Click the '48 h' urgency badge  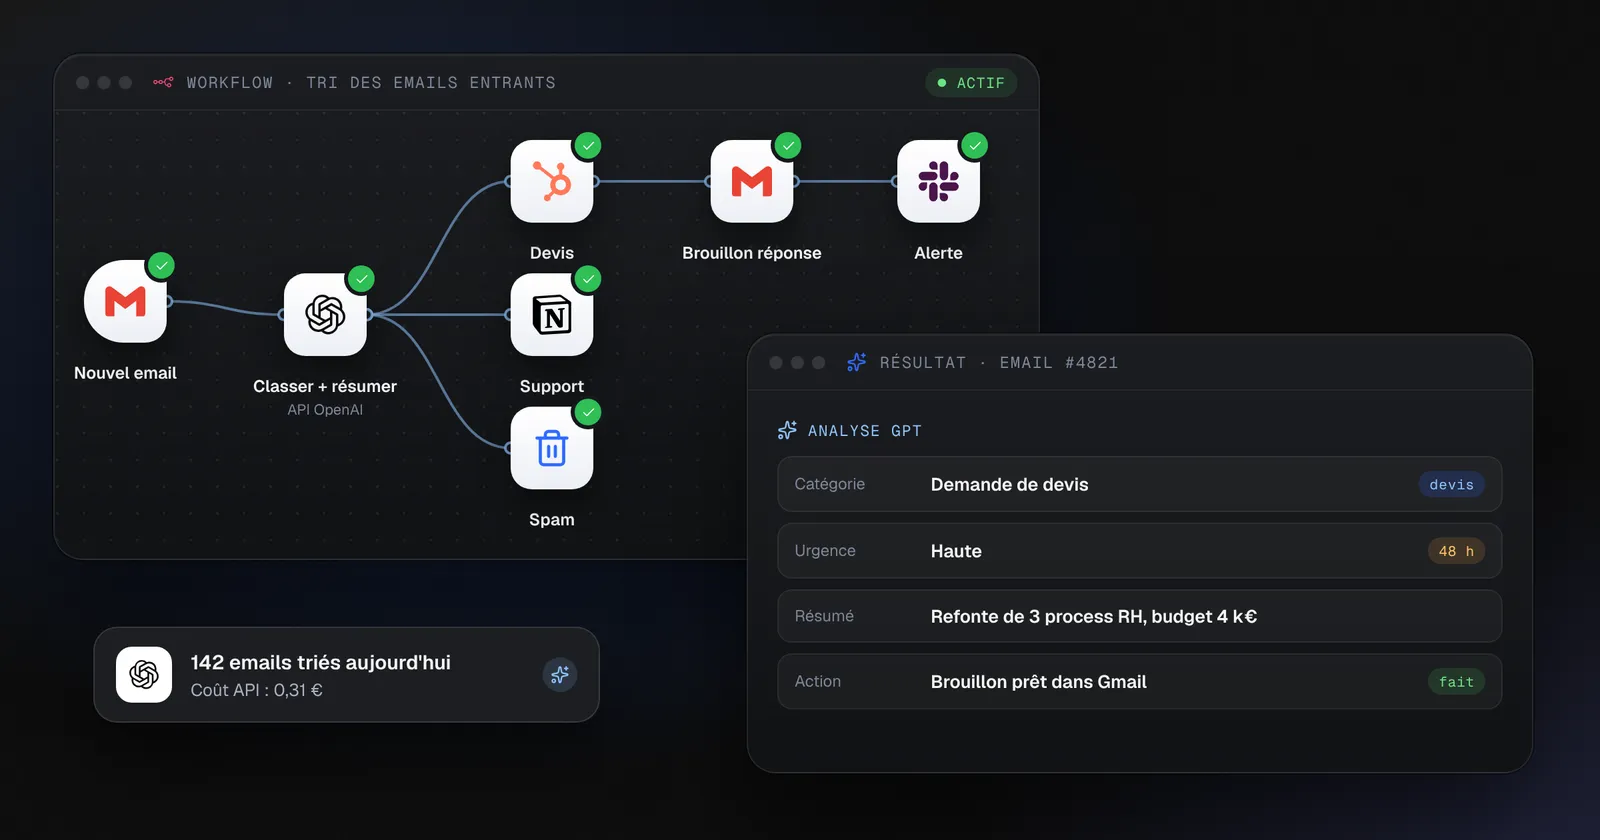coord(1456,551)
